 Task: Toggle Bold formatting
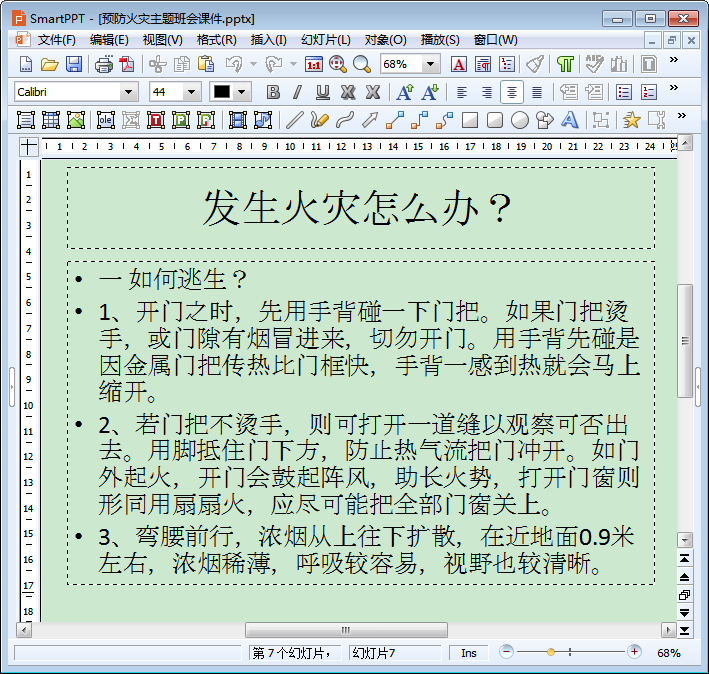point(273,92)
